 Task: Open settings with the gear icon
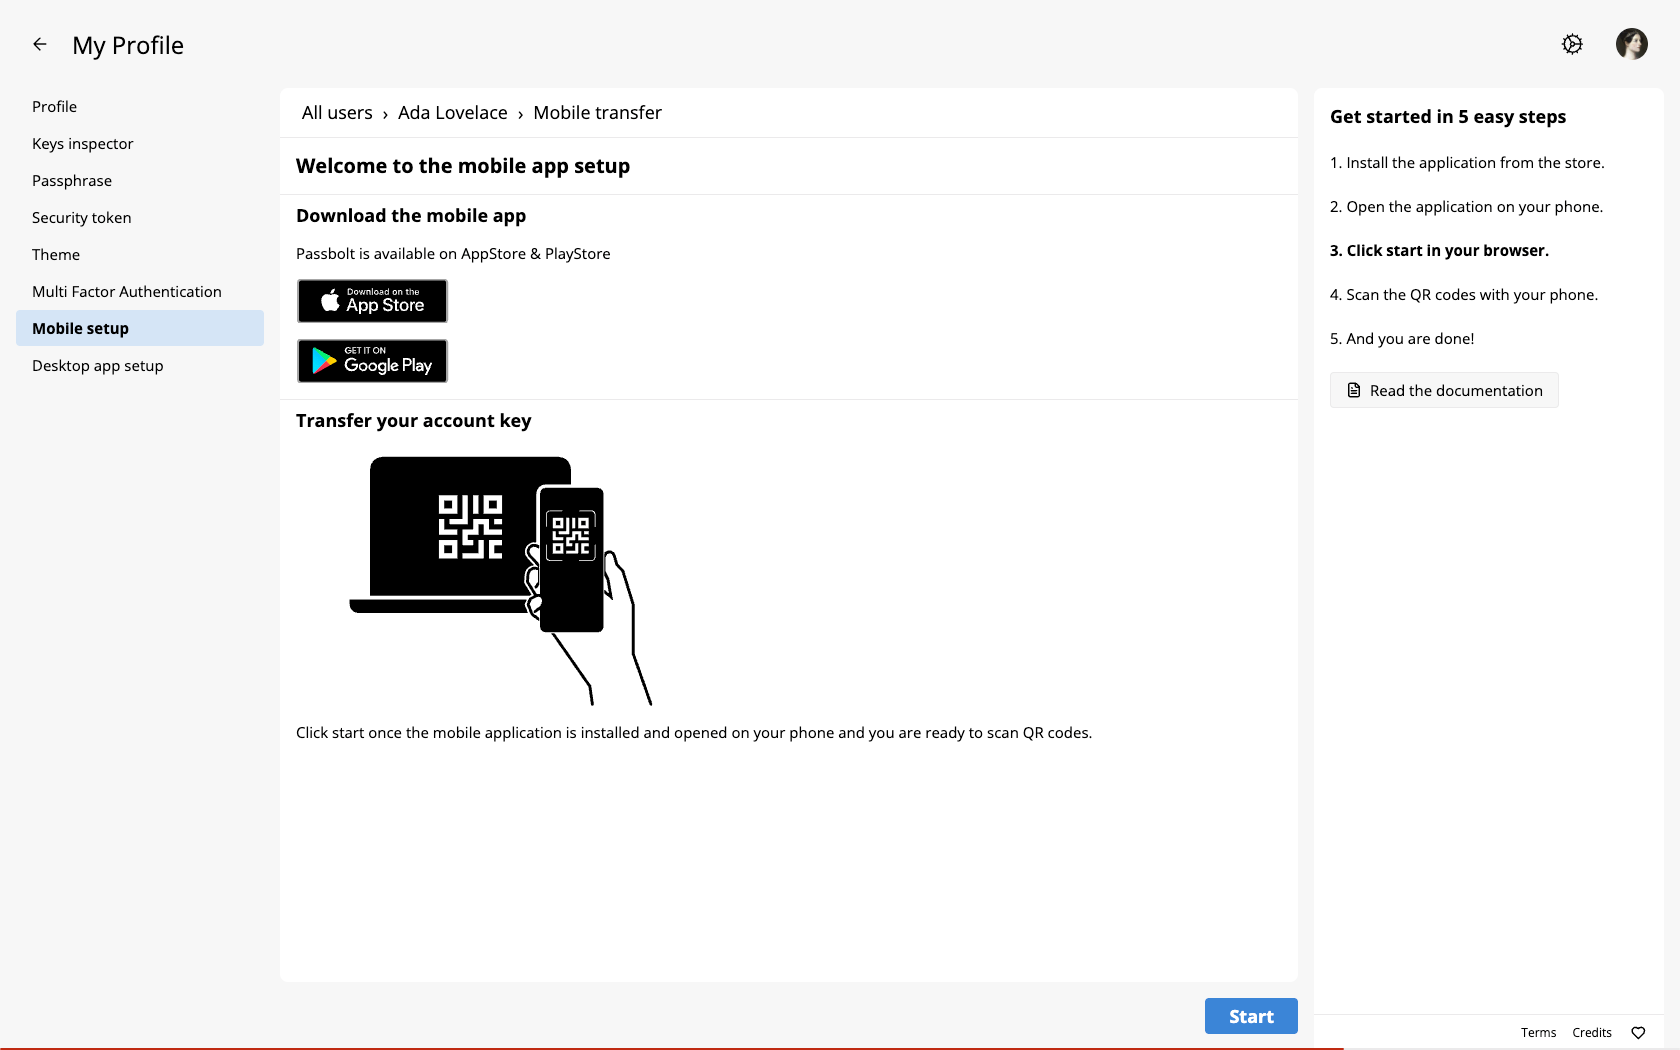[x=1571, y=44]
